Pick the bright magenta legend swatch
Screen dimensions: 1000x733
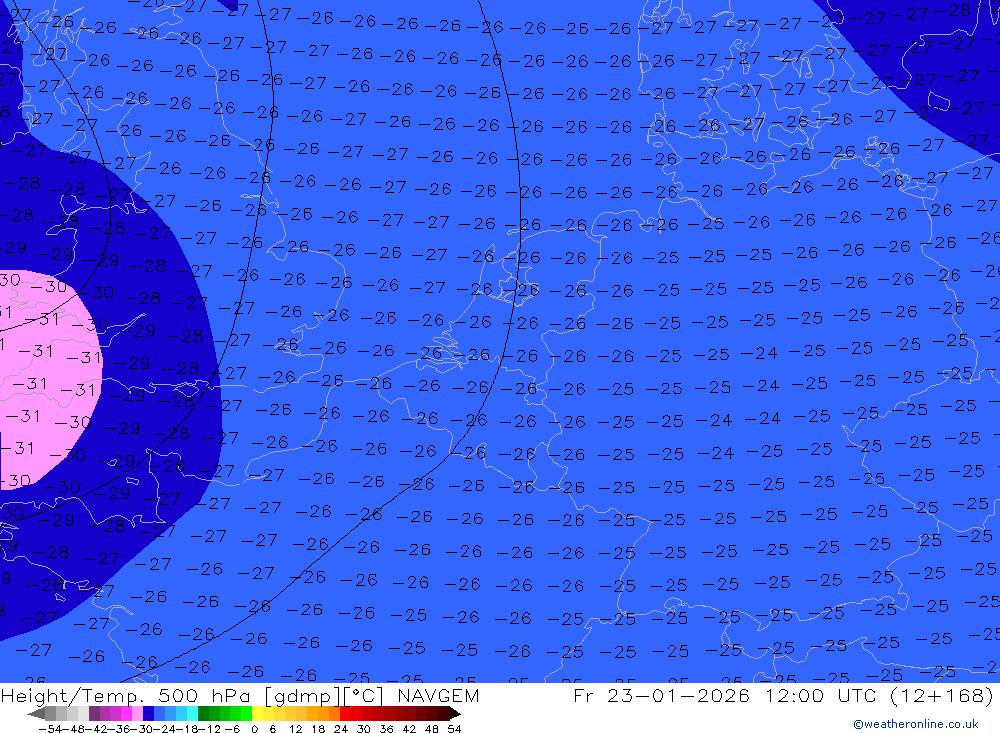[126, 714]
